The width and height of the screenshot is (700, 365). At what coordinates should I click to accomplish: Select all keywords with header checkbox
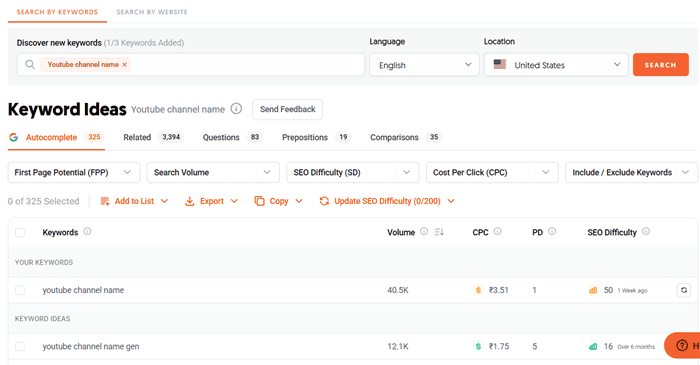click(20, 232)
